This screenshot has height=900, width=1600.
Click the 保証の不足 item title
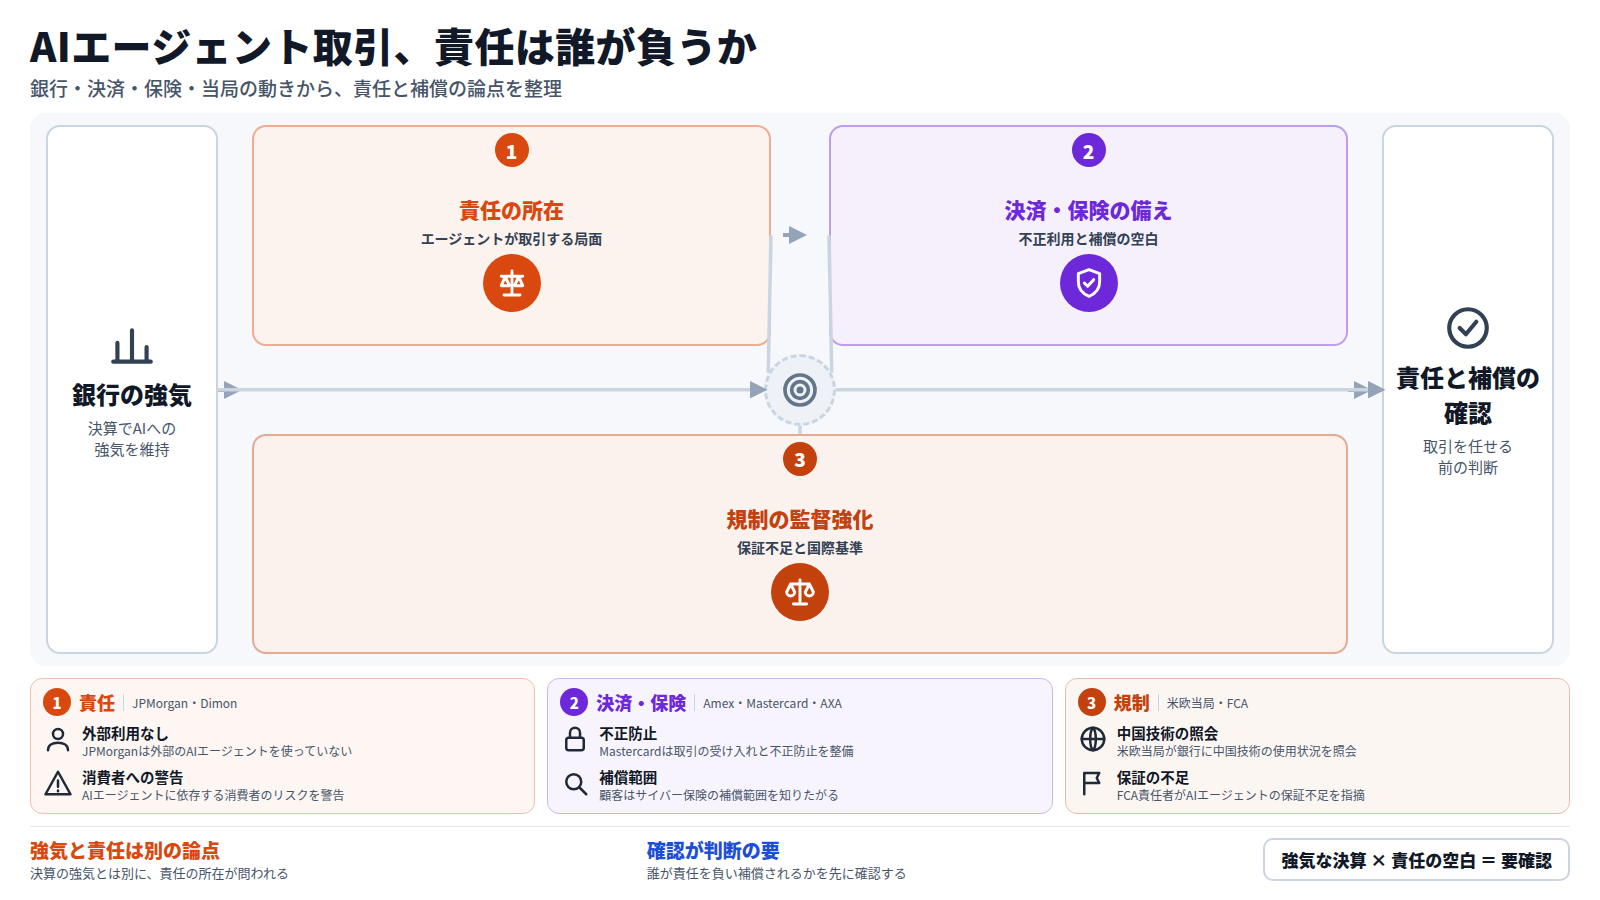[x=1153, y=778]
